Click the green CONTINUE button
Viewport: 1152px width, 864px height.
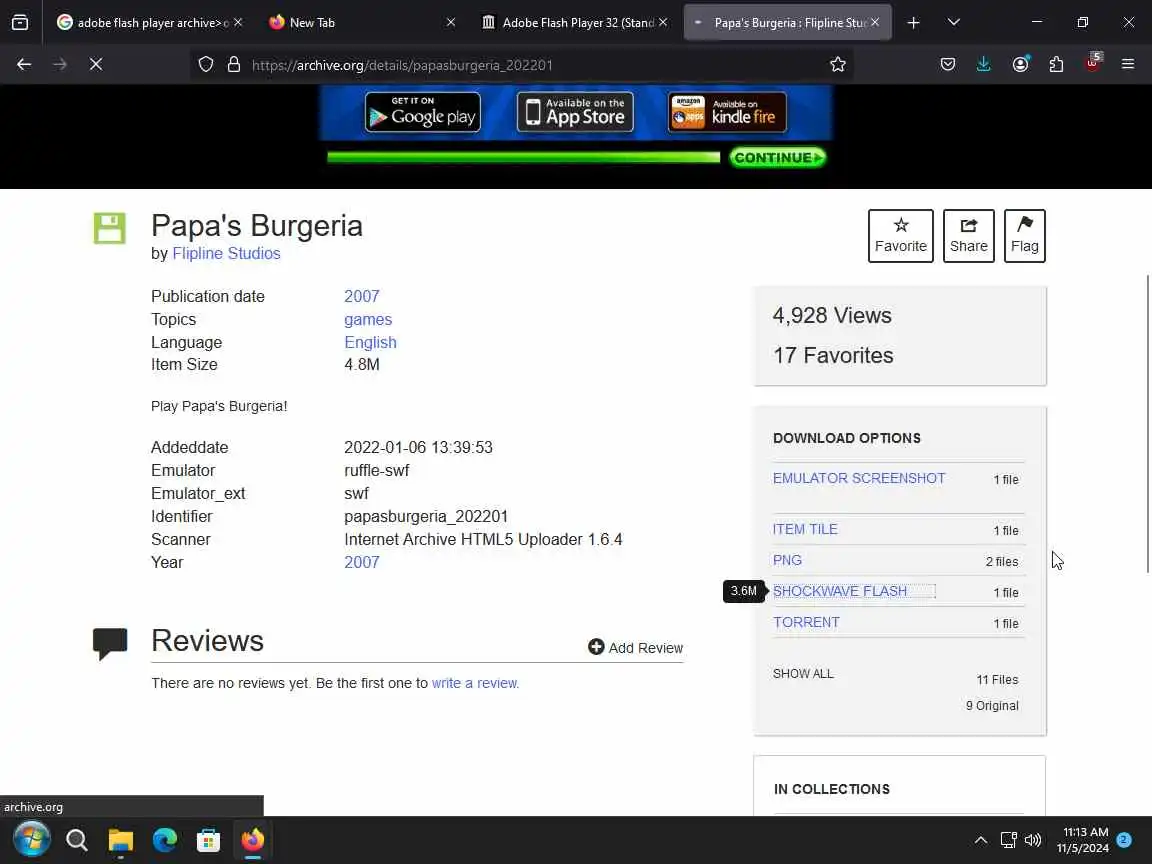point(777,157)
